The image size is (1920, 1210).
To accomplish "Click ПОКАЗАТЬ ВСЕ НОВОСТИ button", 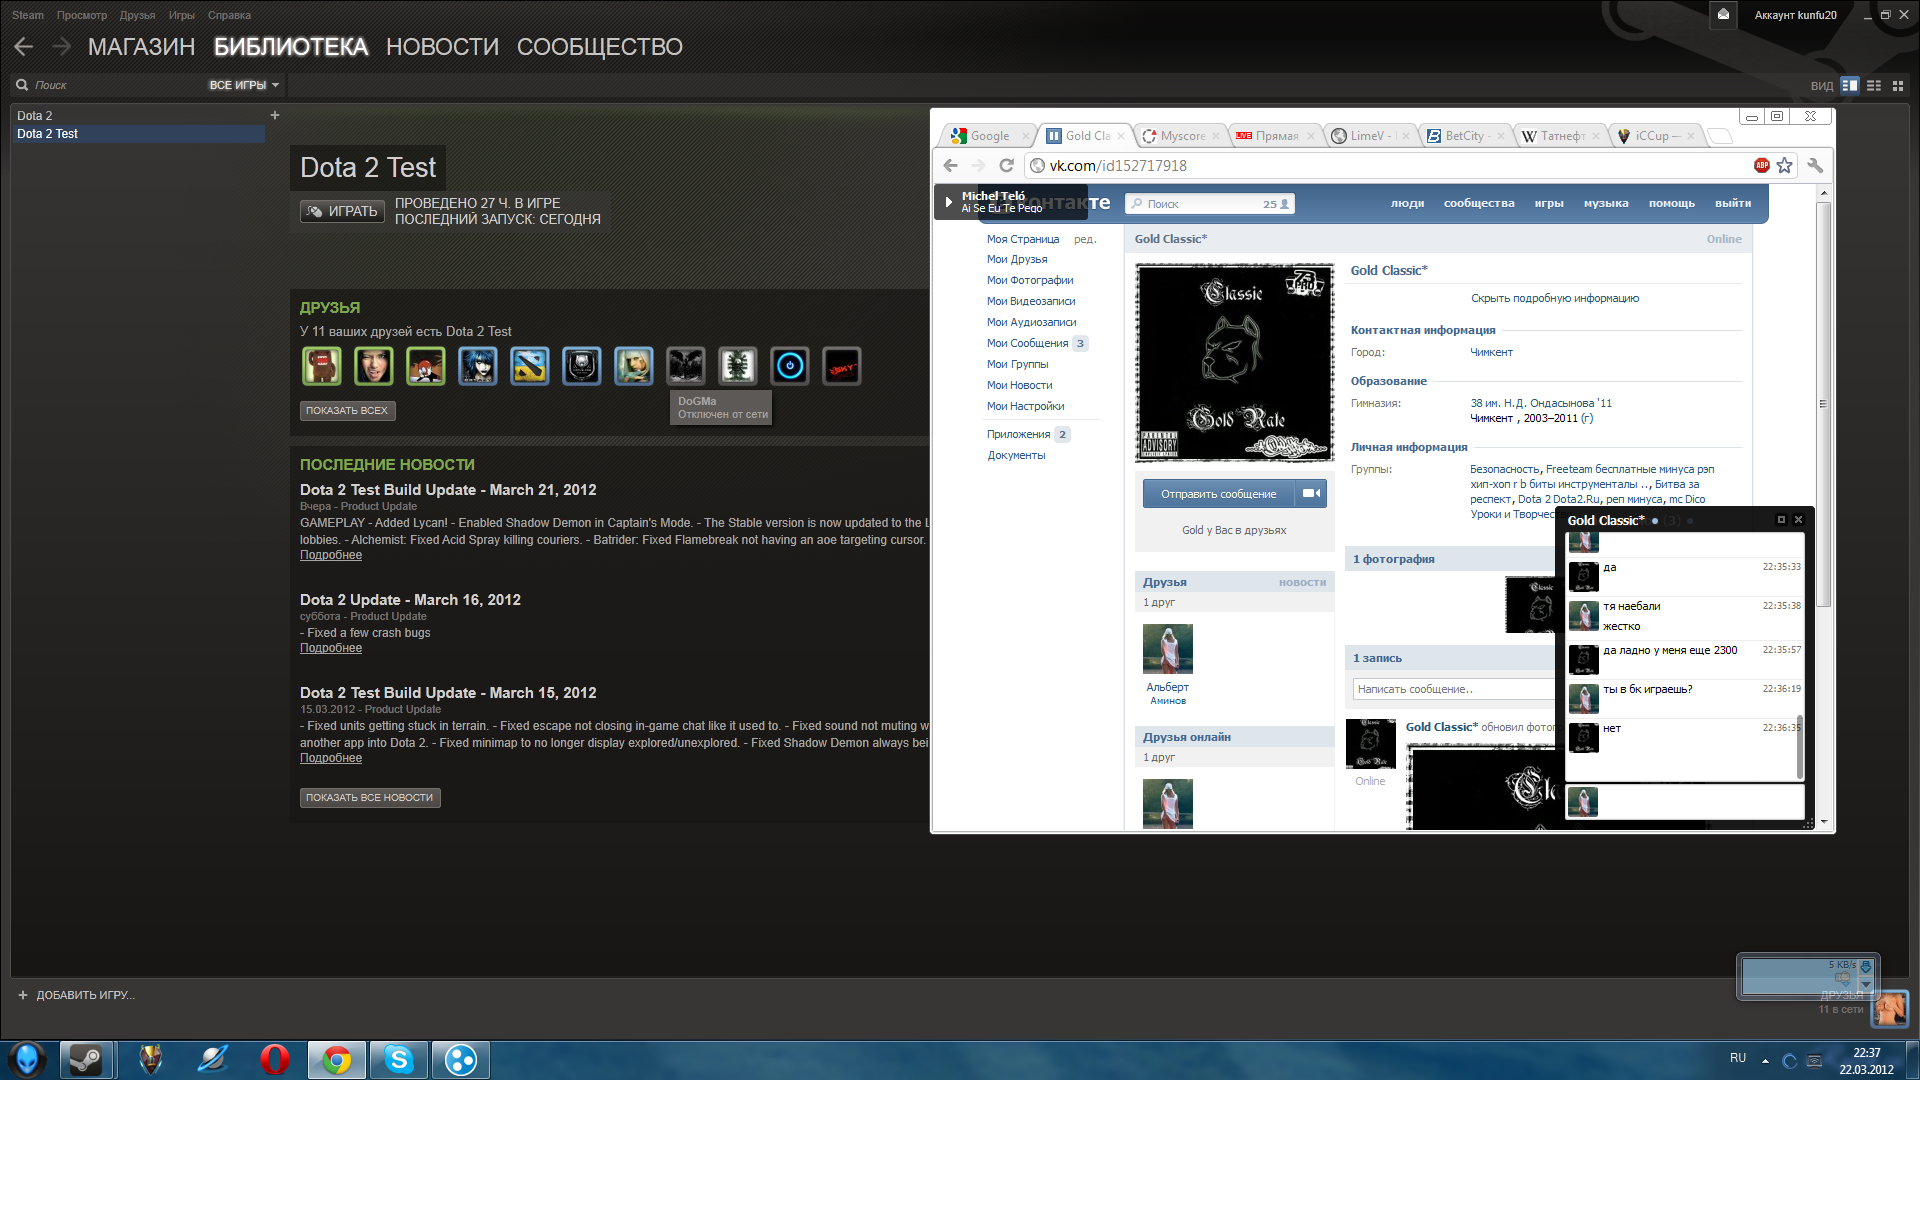I will tap(370, 798).
